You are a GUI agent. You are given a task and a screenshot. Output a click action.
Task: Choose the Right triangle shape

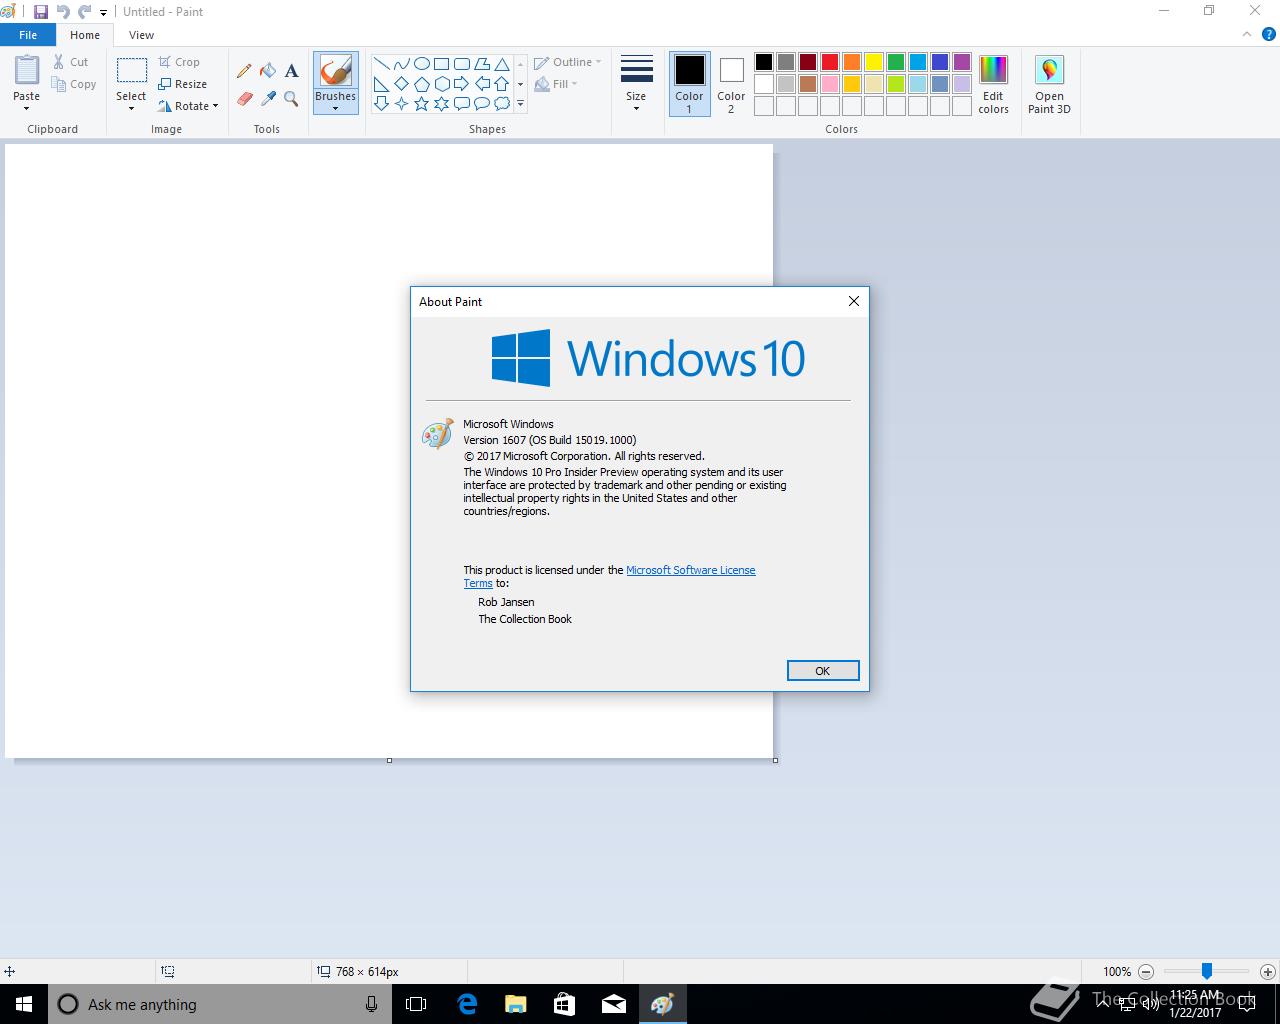click(381, 84)
